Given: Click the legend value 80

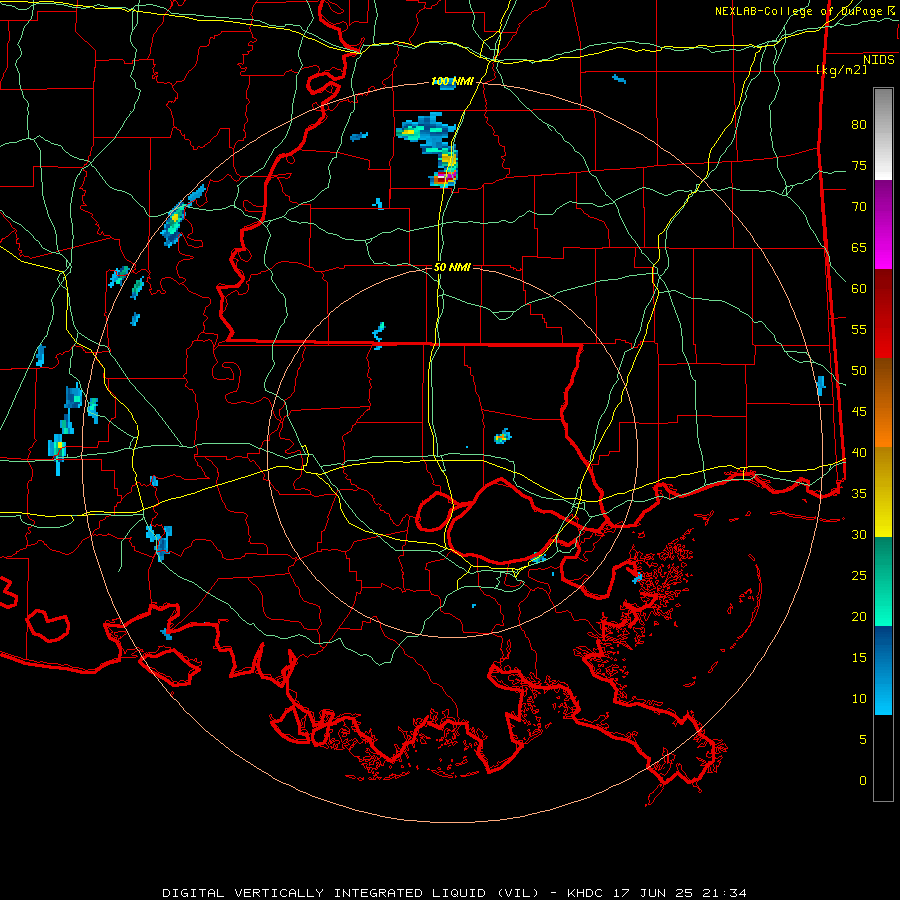Looking at the screenshot, I should (859, 125).
